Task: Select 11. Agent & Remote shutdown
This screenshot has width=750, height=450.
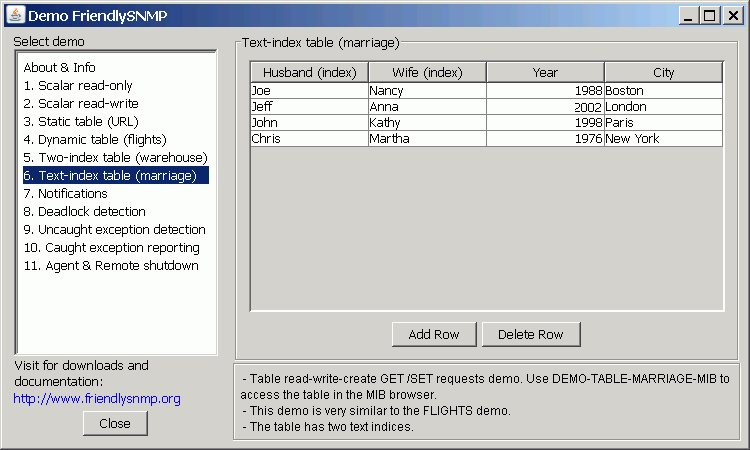Action: (116, 265)
